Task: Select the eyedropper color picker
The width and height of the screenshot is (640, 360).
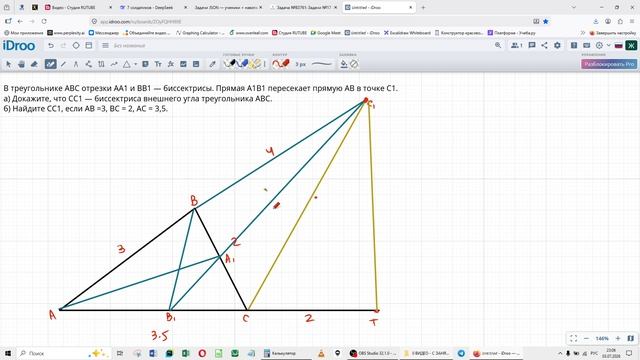Action: [212, 64]
